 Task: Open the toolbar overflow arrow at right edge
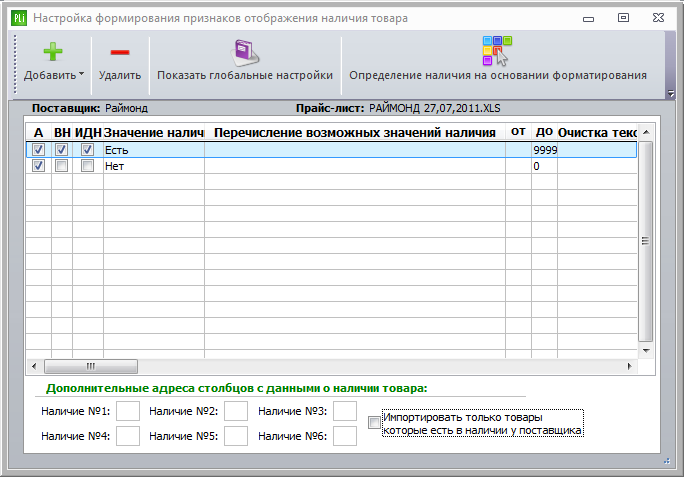pyautogui.click(x=671, y=93)
